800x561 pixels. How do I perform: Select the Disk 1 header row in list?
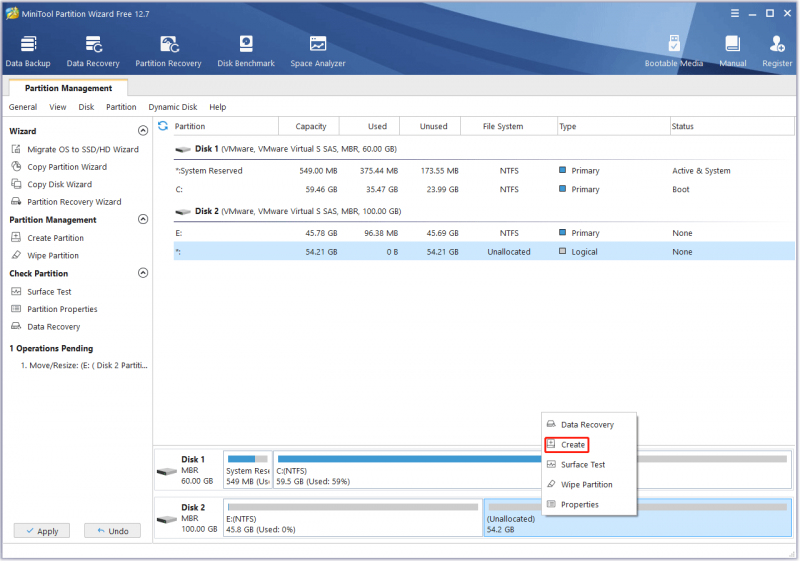click(484, 149)
